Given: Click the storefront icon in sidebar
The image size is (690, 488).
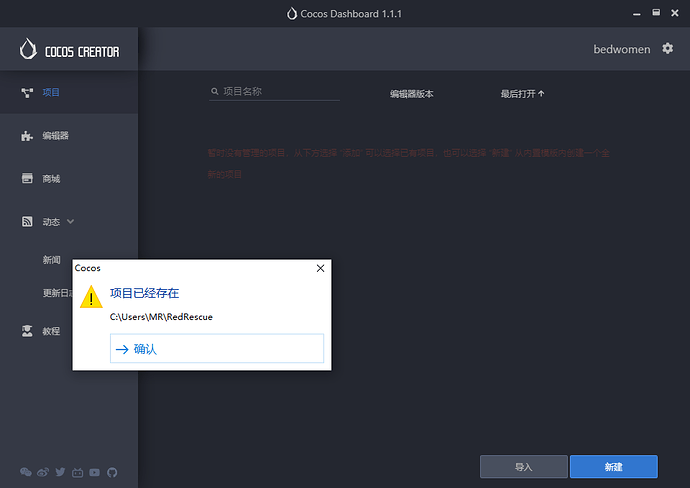Looking at the screenshot, I should pyautogui.click(x=27, y=178).
